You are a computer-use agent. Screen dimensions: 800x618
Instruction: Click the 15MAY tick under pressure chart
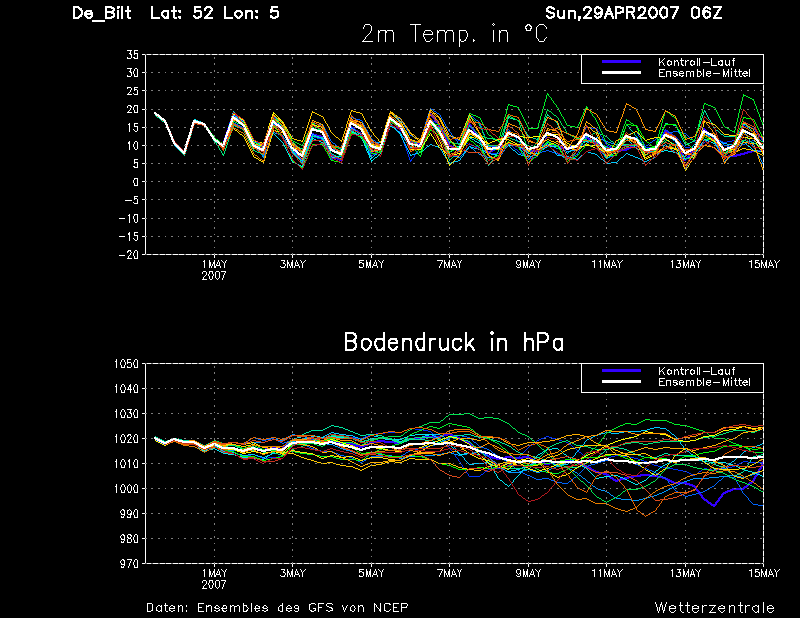[x=764, y=573]
